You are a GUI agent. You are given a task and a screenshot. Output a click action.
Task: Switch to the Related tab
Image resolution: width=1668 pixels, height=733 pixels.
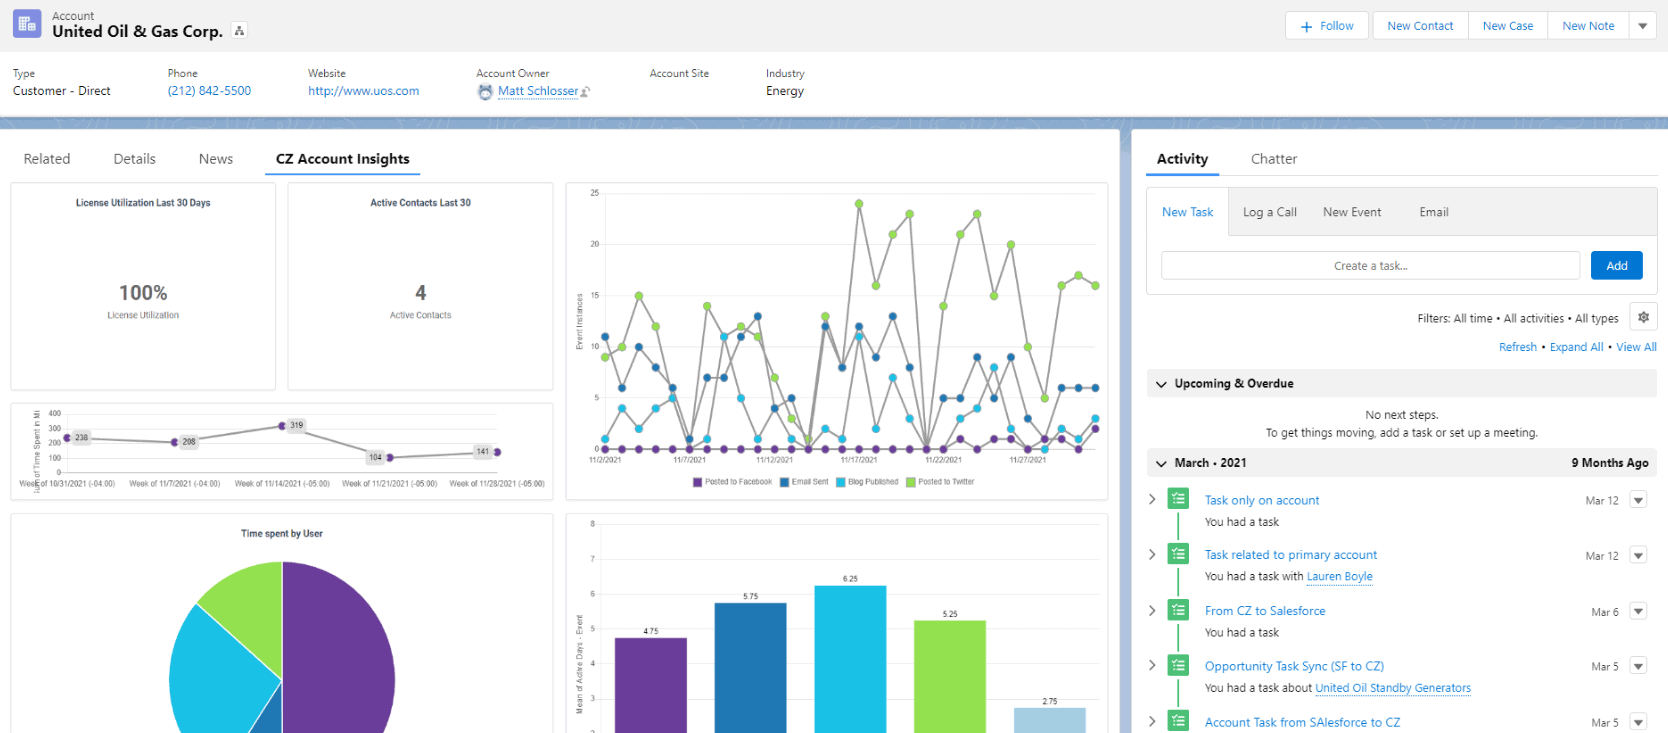[47, 159]
